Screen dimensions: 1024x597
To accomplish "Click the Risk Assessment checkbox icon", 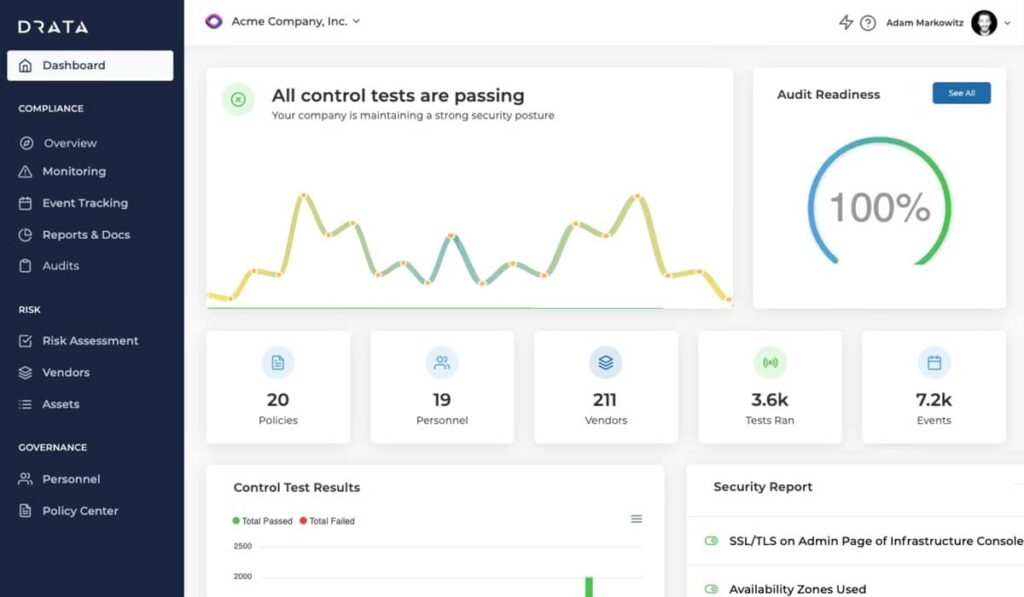I will (x=25, y=341).
